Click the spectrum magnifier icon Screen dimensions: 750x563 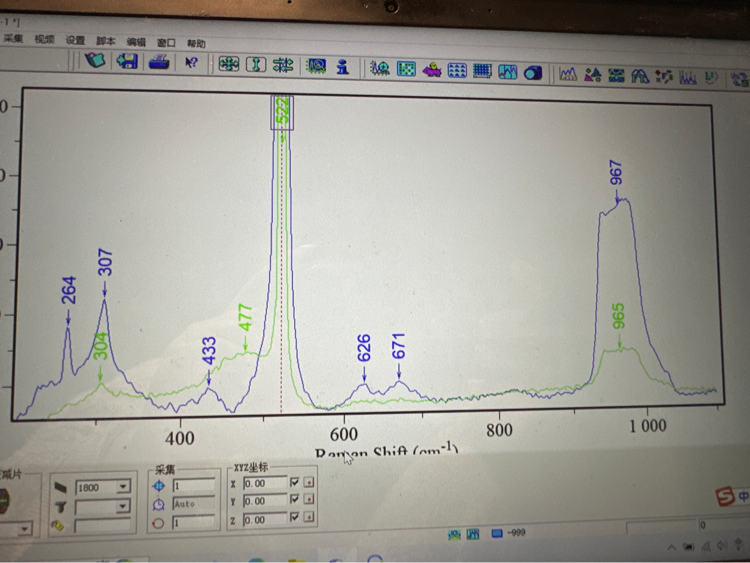(380, 68)
